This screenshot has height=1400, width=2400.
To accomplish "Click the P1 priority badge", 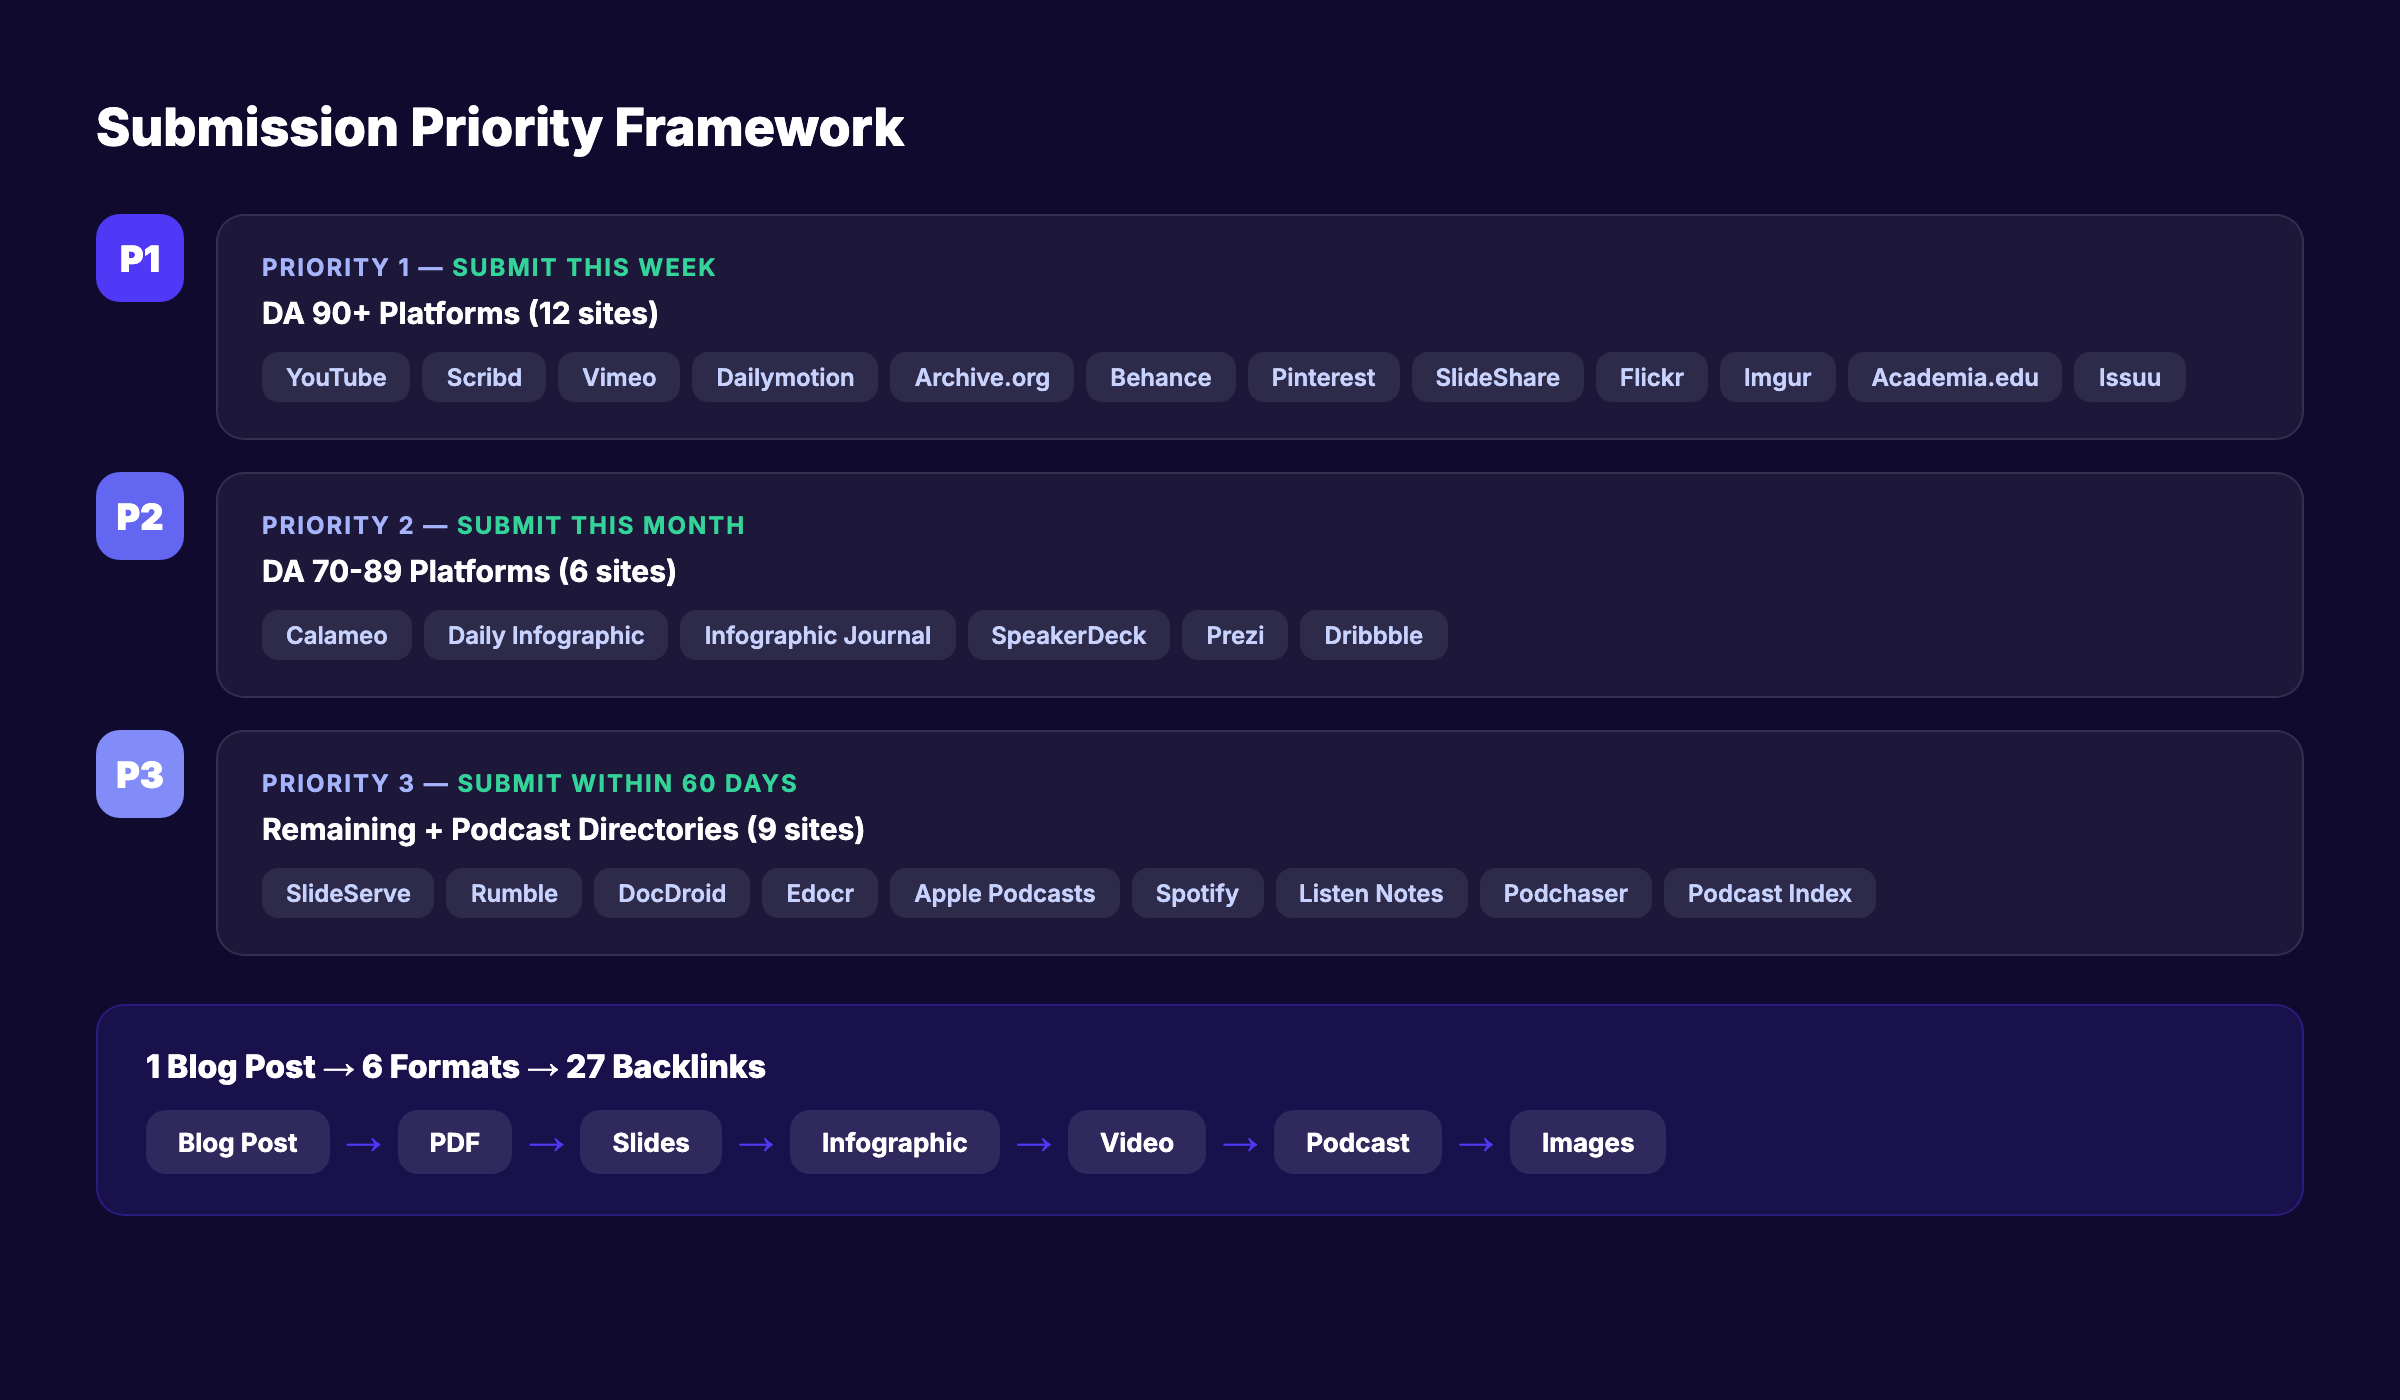I will 139,258.
